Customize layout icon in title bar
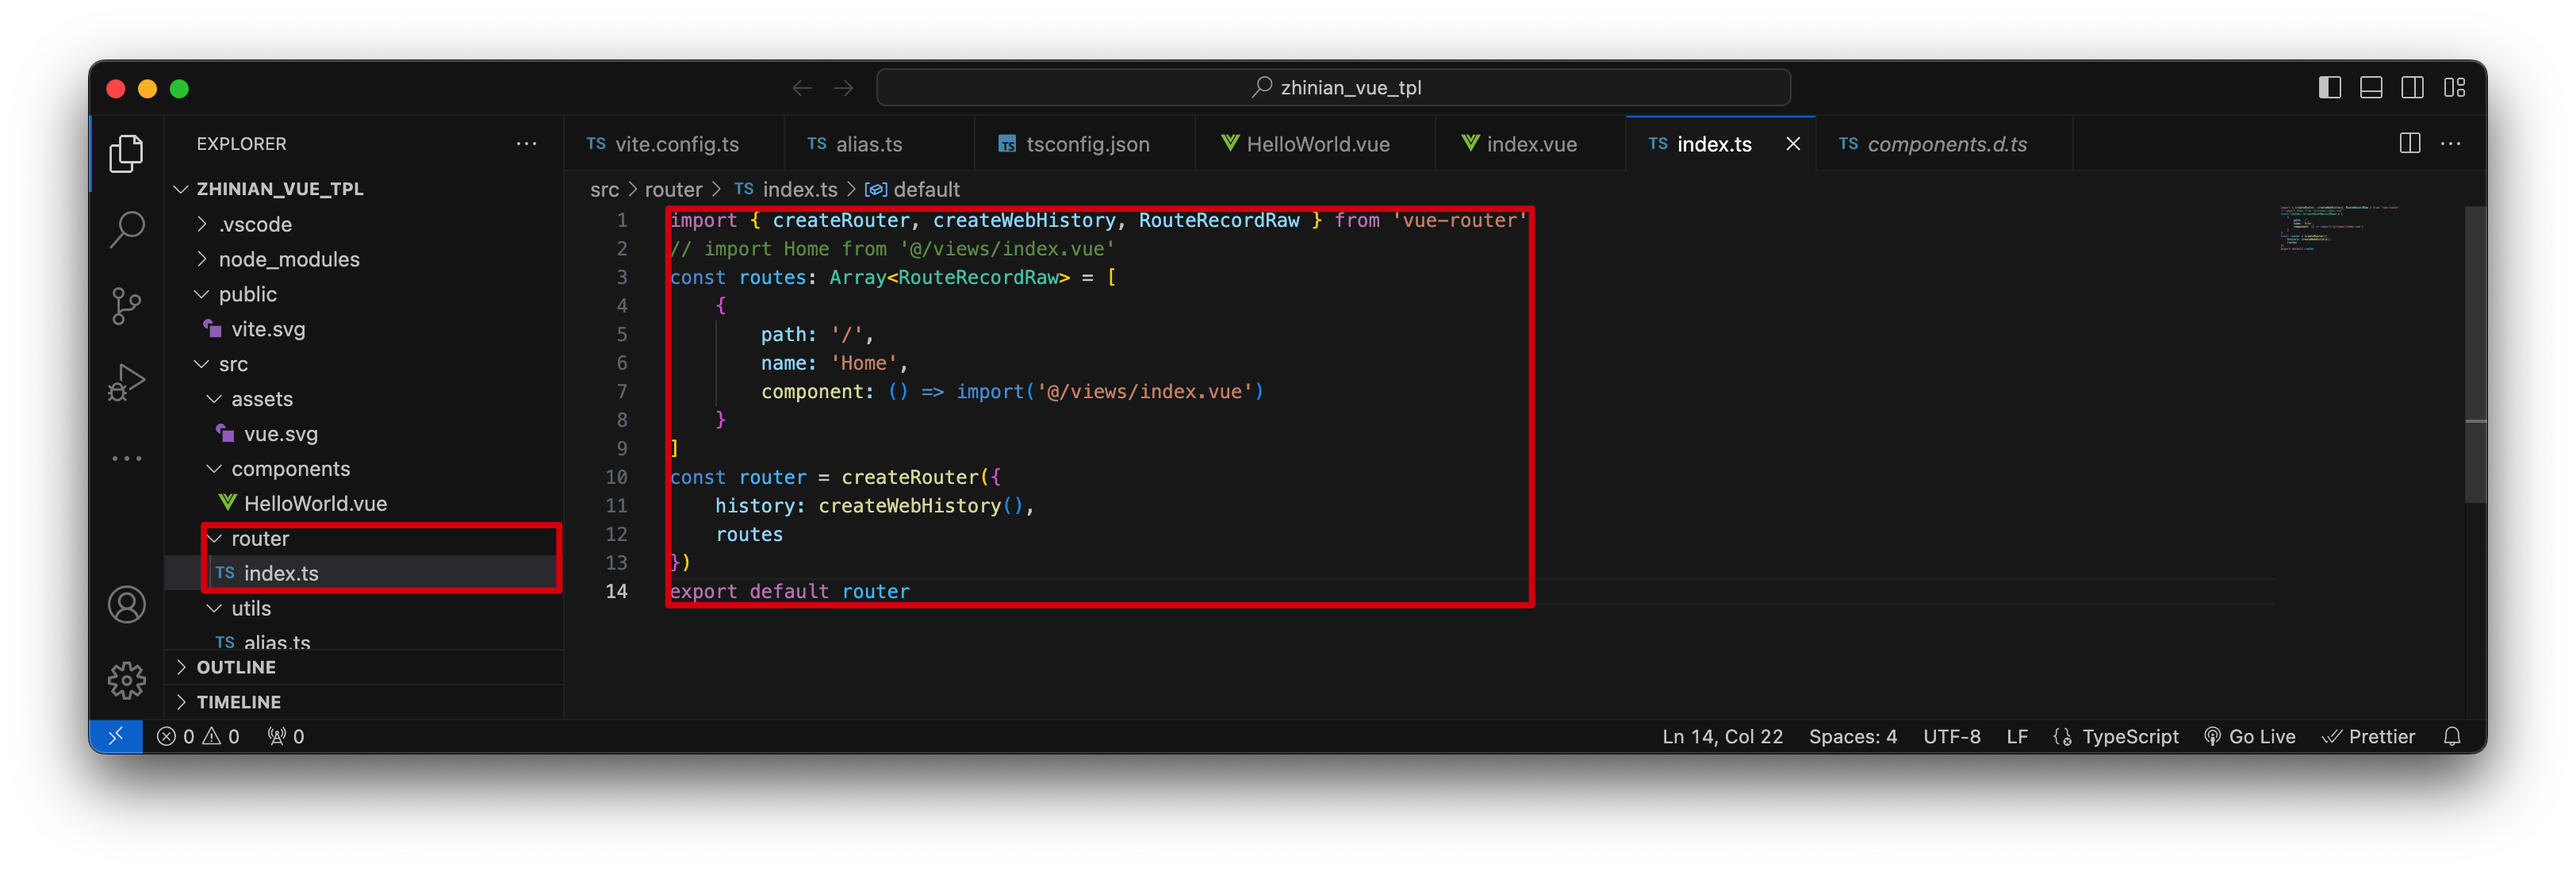The image size is (2576, 871). click(x=2454, y=88)
